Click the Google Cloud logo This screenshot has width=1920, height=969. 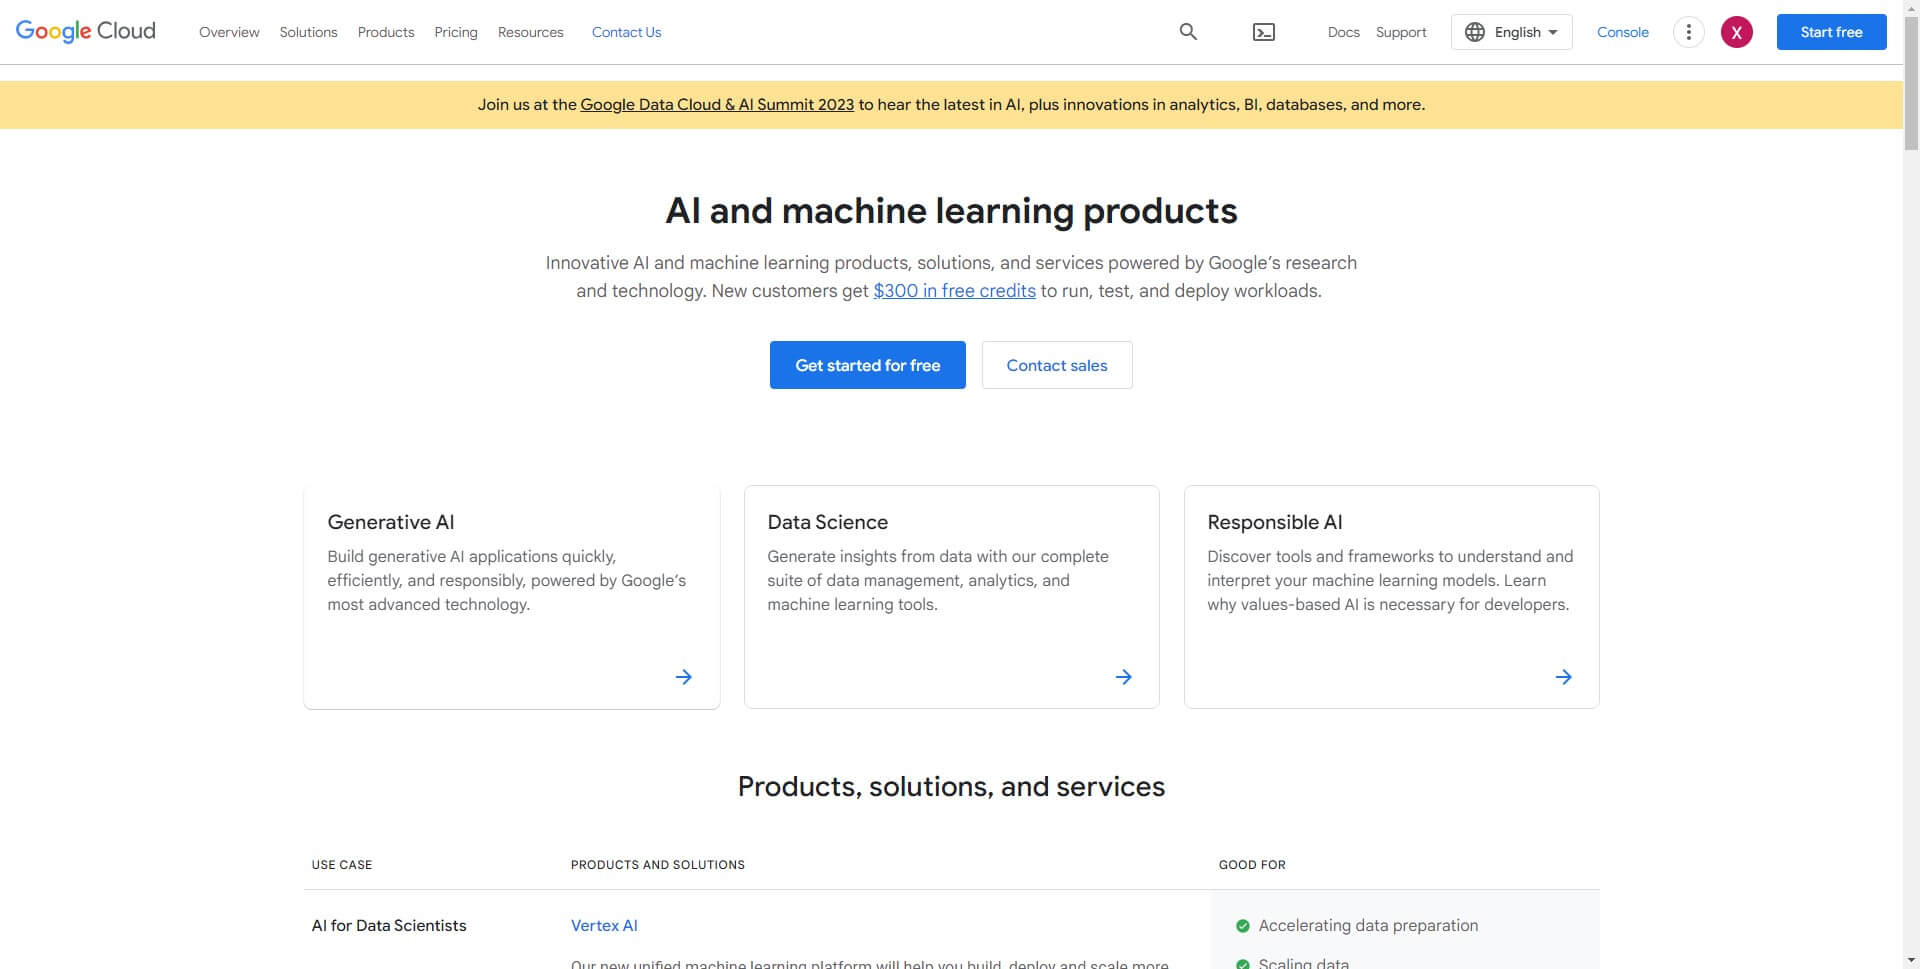tap(86, 31)
